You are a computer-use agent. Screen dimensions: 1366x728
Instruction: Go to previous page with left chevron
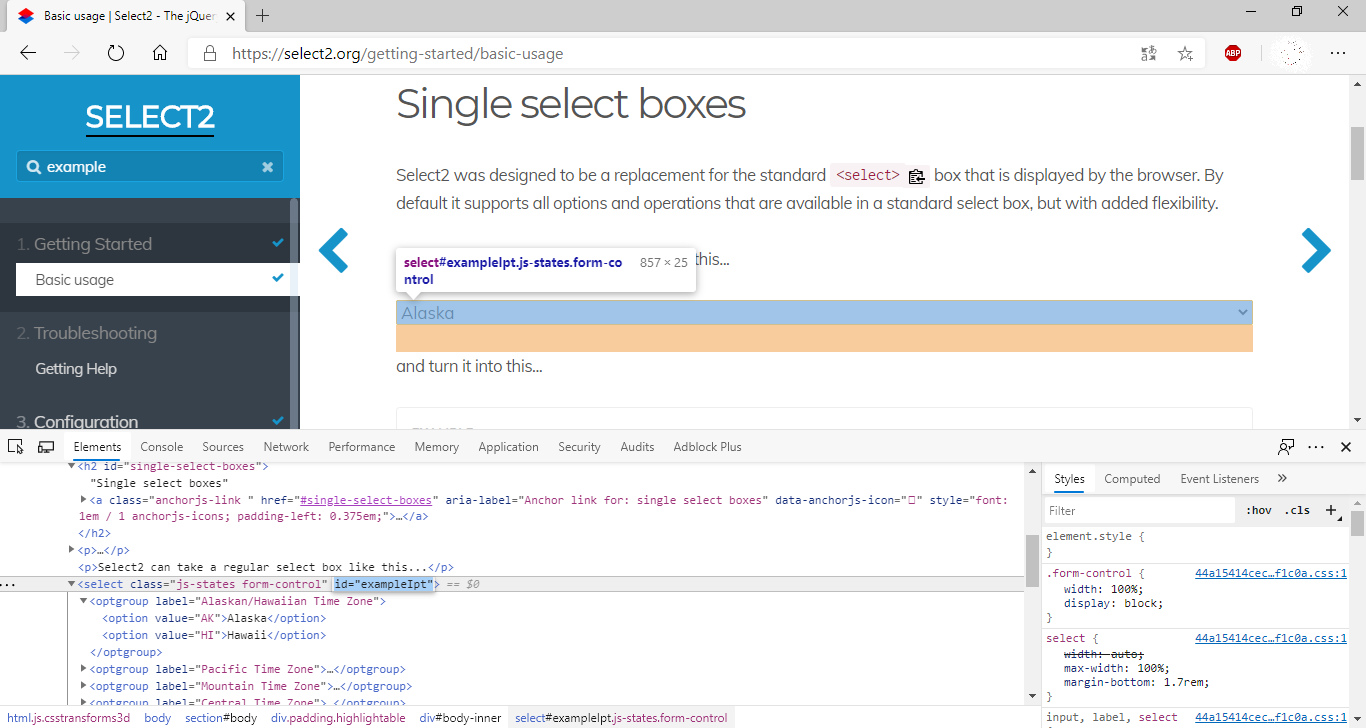(x=333, y=250)
